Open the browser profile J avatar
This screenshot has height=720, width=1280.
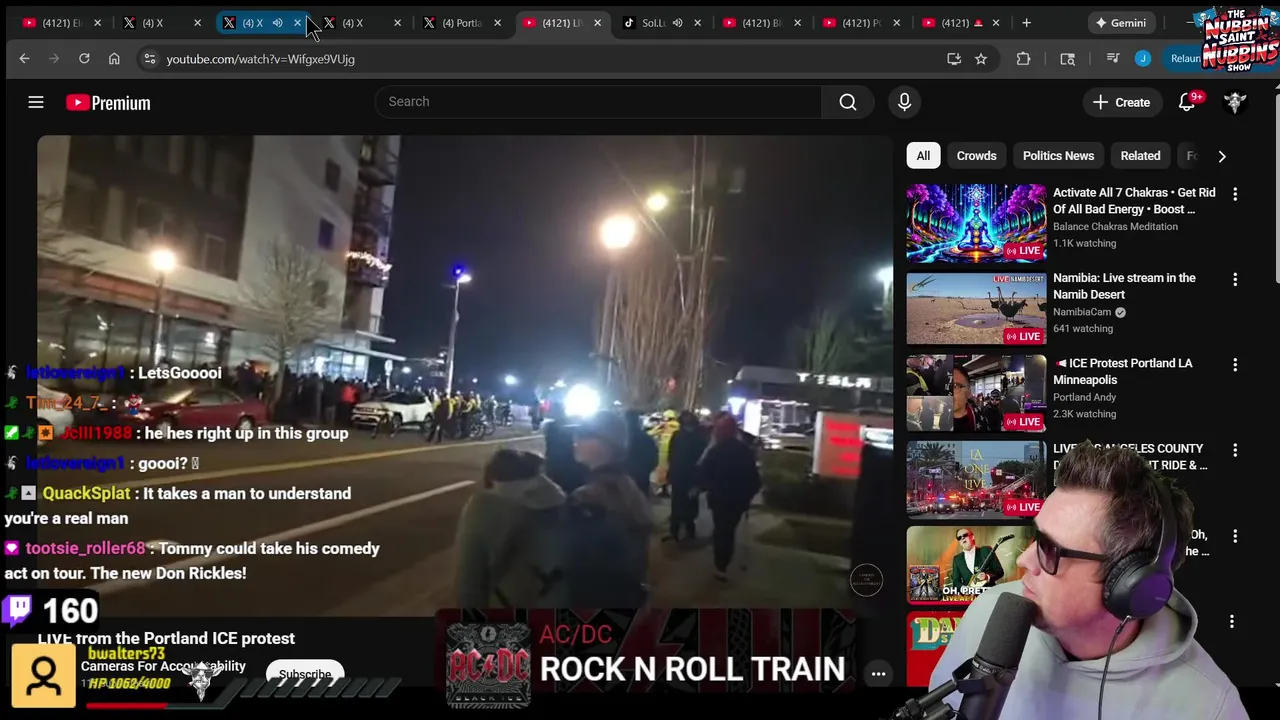[1143, 59]
